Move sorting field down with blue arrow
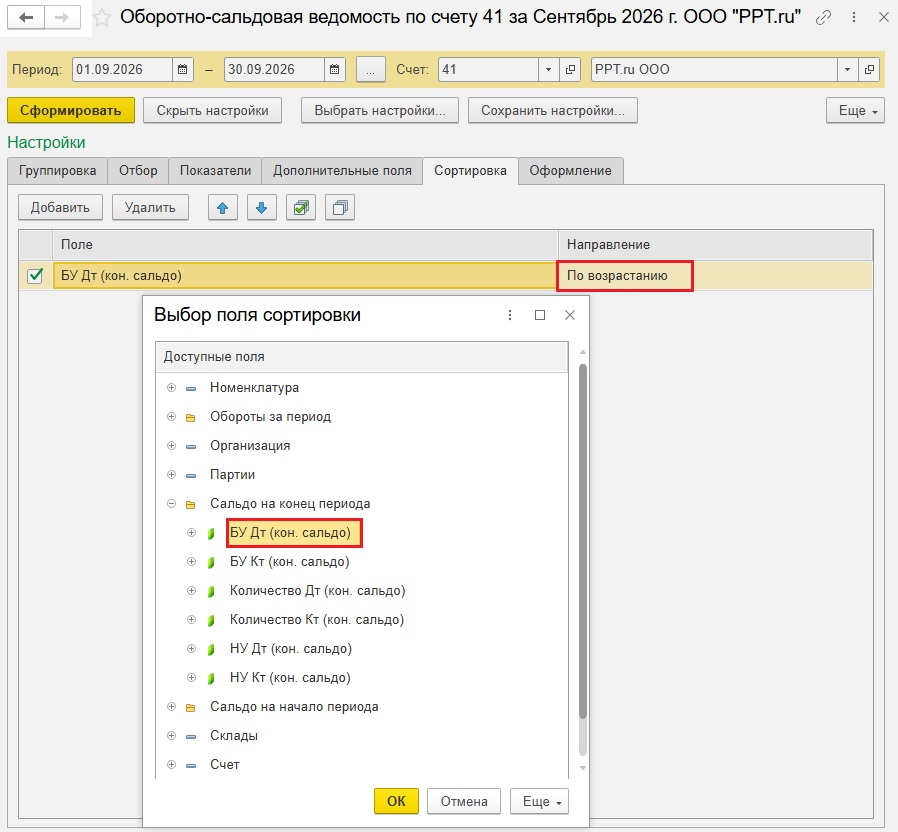Screen dimensions: 898x832 pyautogui.click(x=262, y=207)
